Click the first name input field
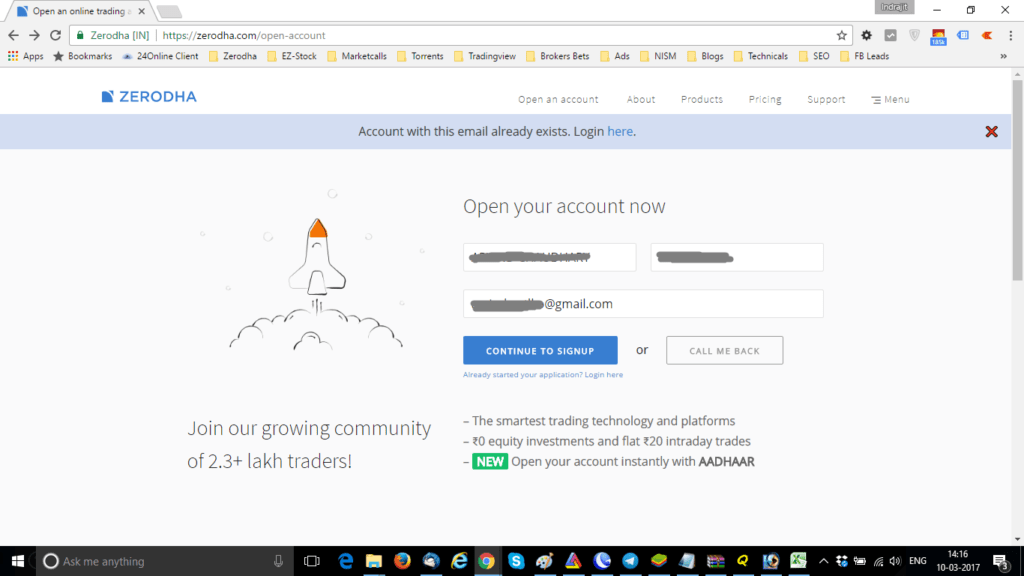The image size is (1024, 576). pos(549,257)
